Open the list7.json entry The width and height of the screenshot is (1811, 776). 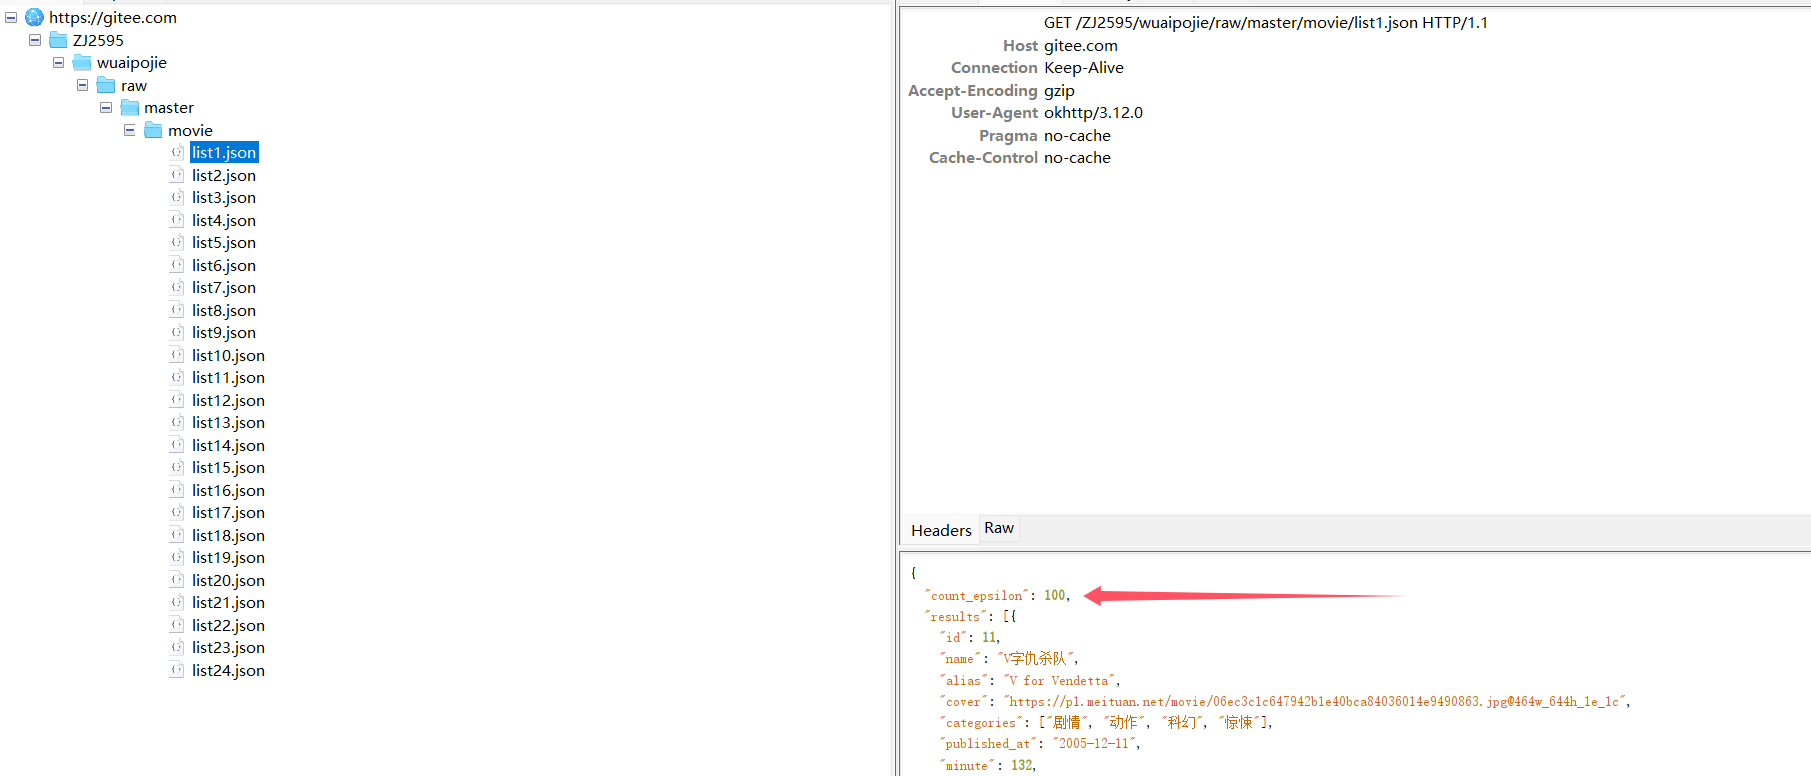(224, 287)
